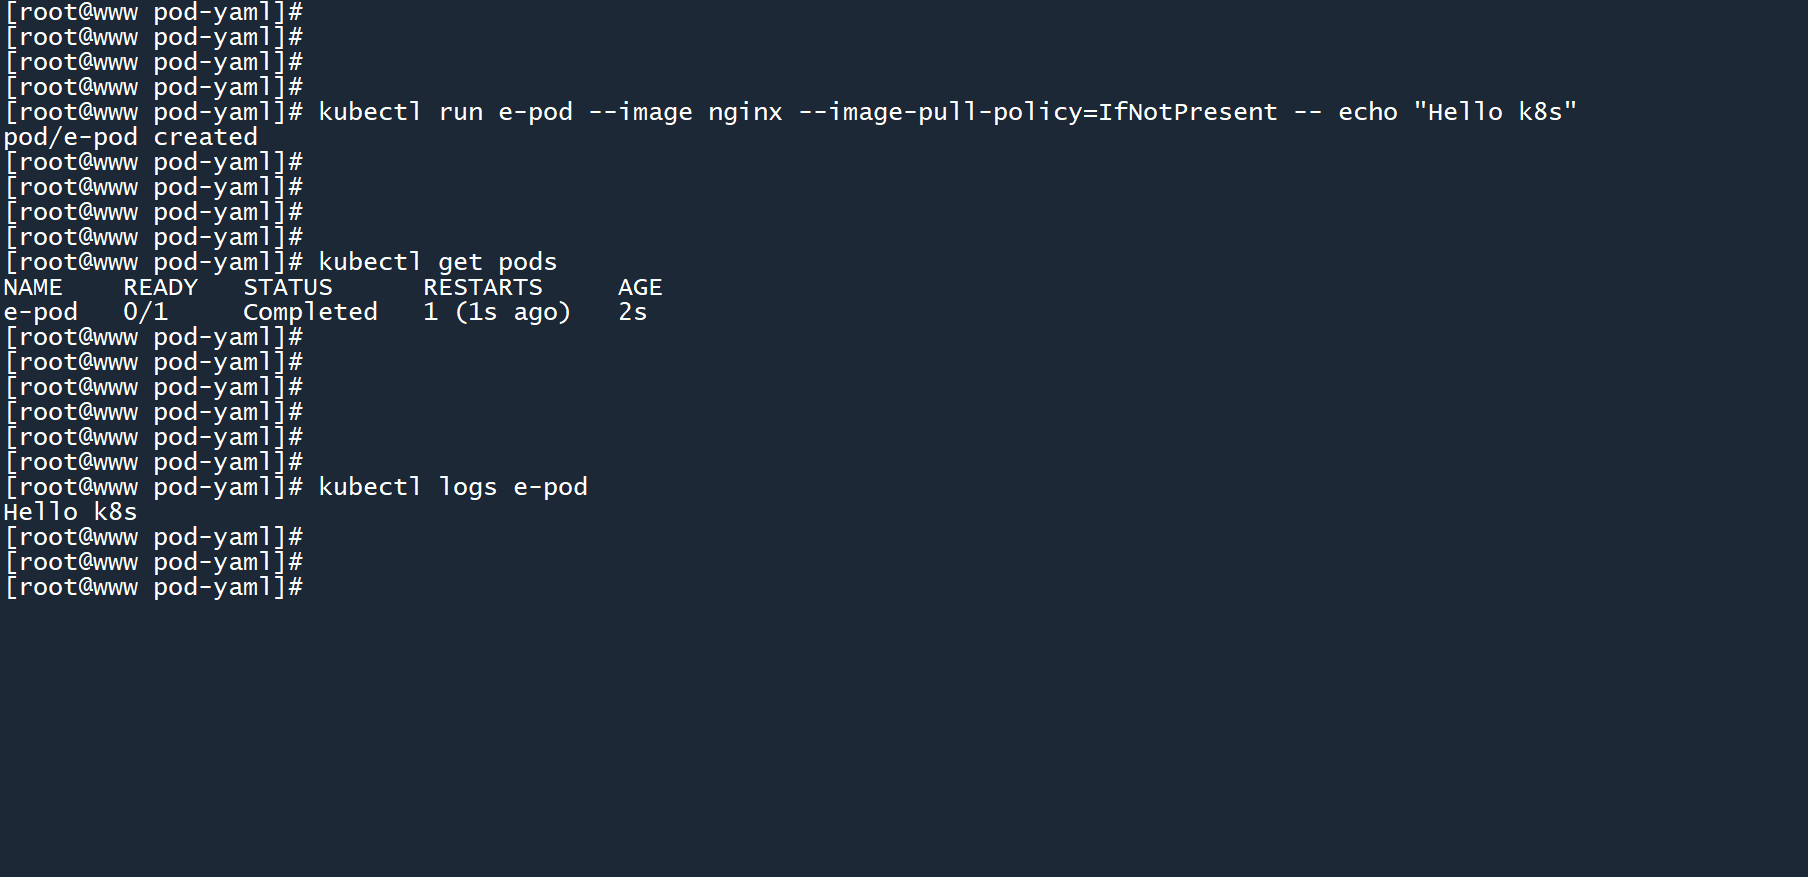Click the quoted "Hello k8s" argument

tap(1495, 112)
